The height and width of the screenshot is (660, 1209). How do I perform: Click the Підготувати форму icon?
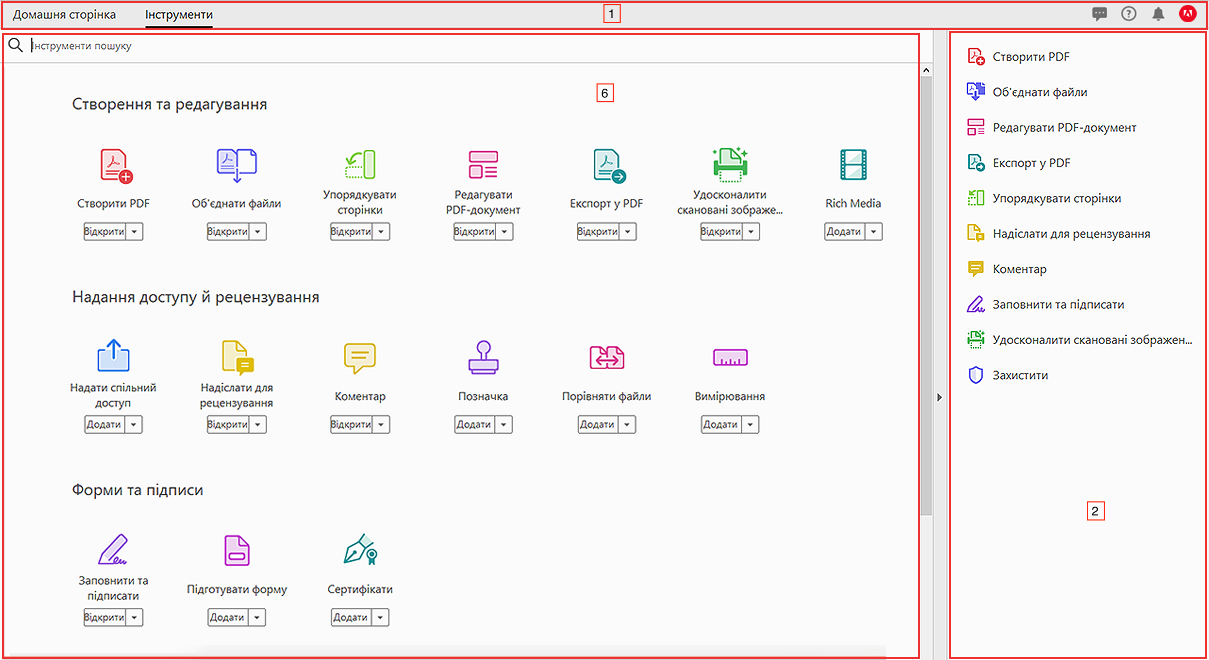click(237, 550)
